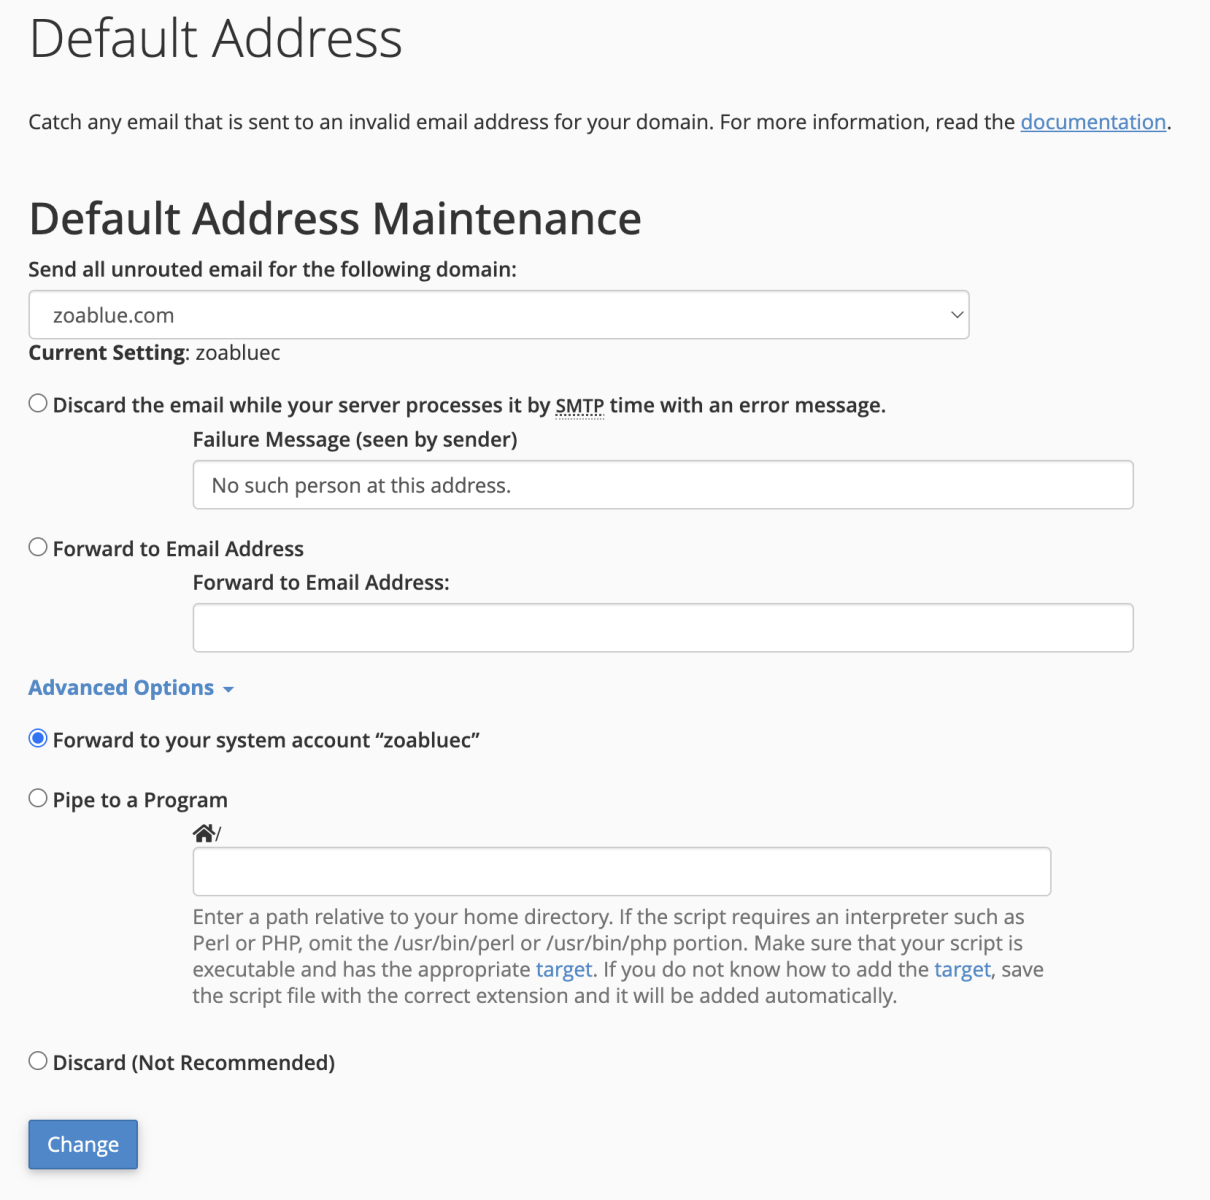Collapse the Advanced Options section
Image resolution: width=1210 pixels, height=1200 pixels.
(x=130, y=688)
